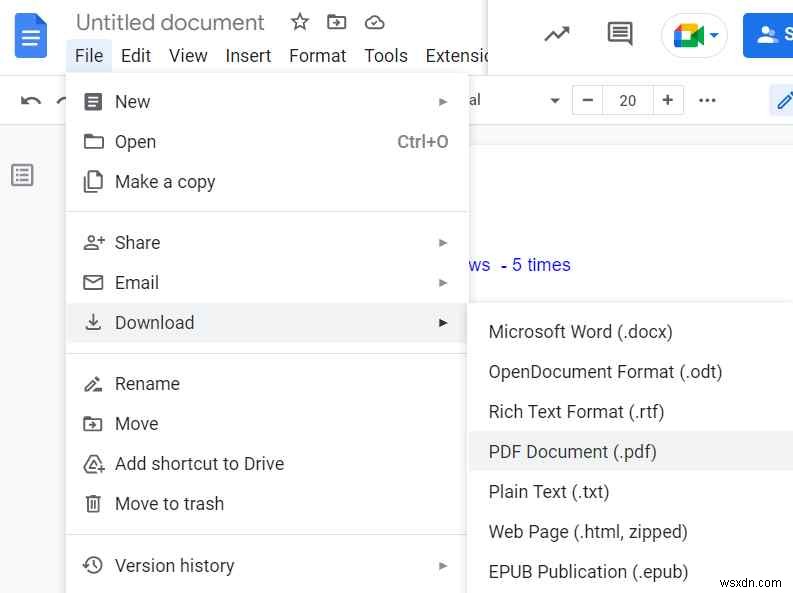Open Version history entry
The image size is (793, 593).
click(267, 565)
